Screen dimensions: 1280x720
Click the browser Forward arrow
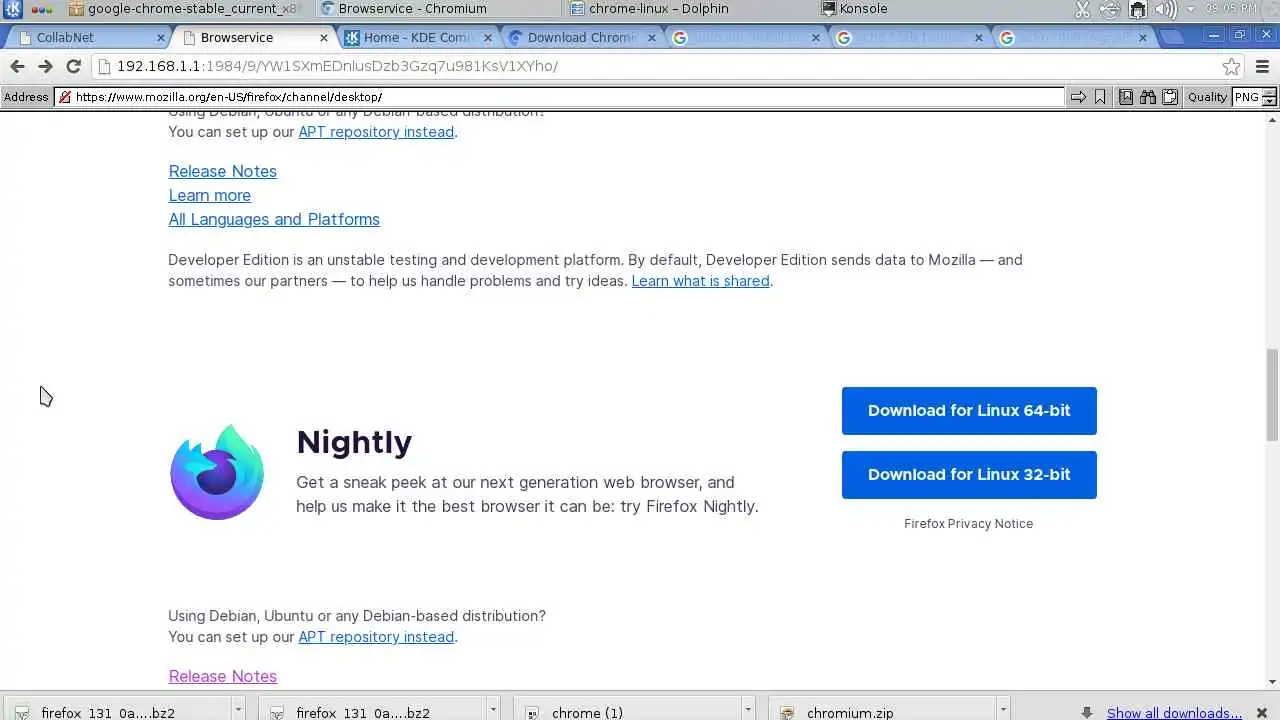point(45,66)
